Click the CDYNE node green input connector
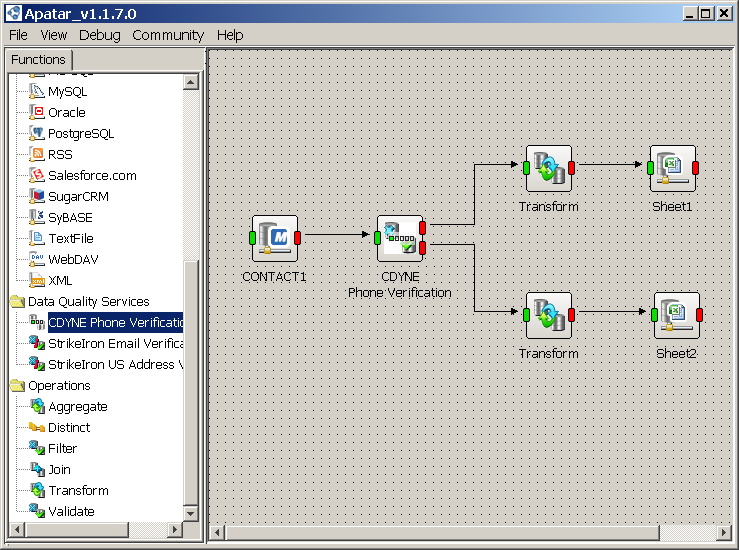This screenshot has width=739, height=550. pyautogui.click(x=377, y=238)
